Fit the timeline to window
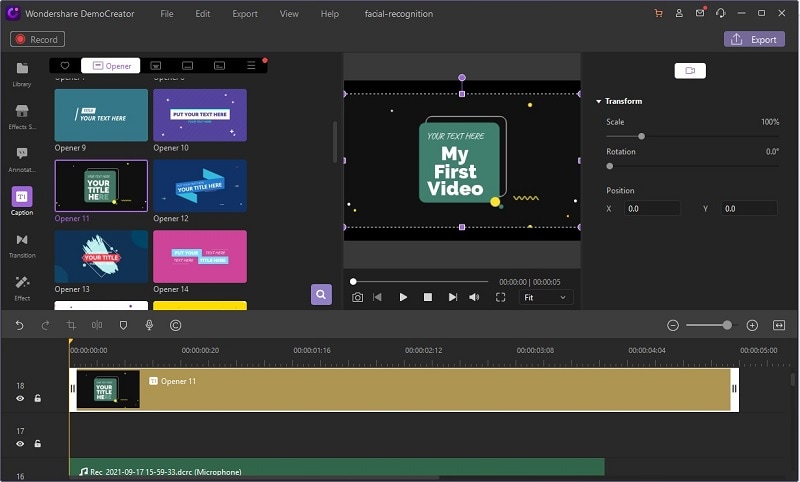 pos(779,325)
